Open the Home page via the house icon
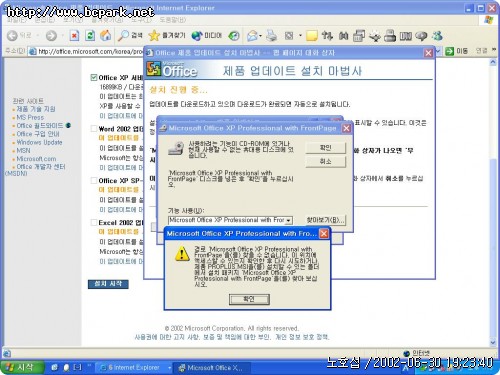 pos(106,36)
